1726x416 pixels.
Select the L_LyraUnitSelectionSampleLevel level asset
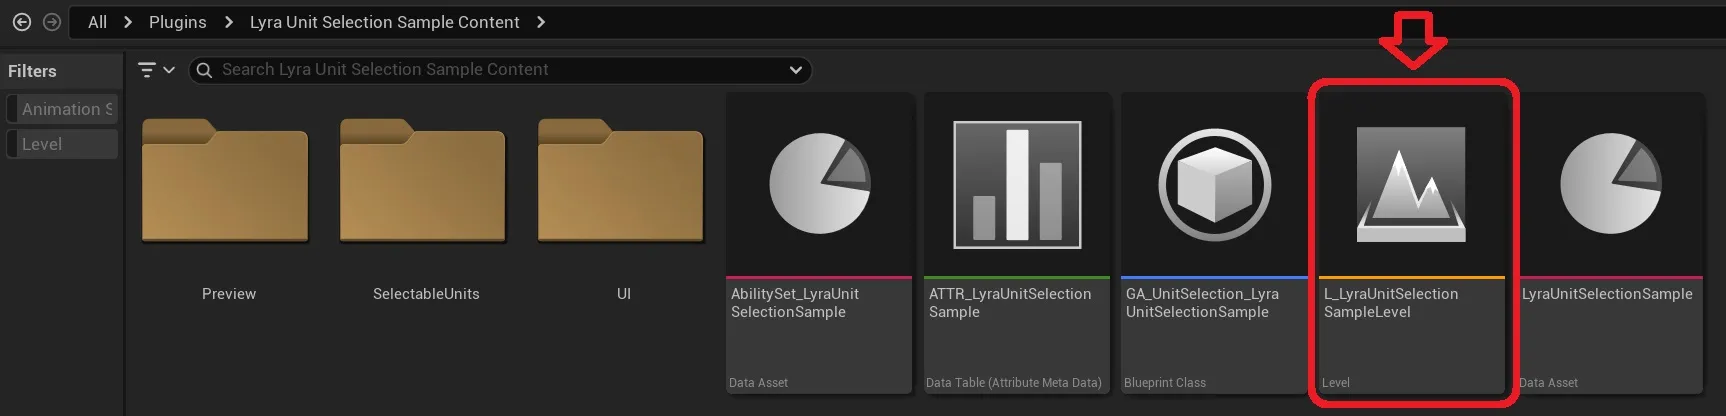click(x=1412, y=243)
